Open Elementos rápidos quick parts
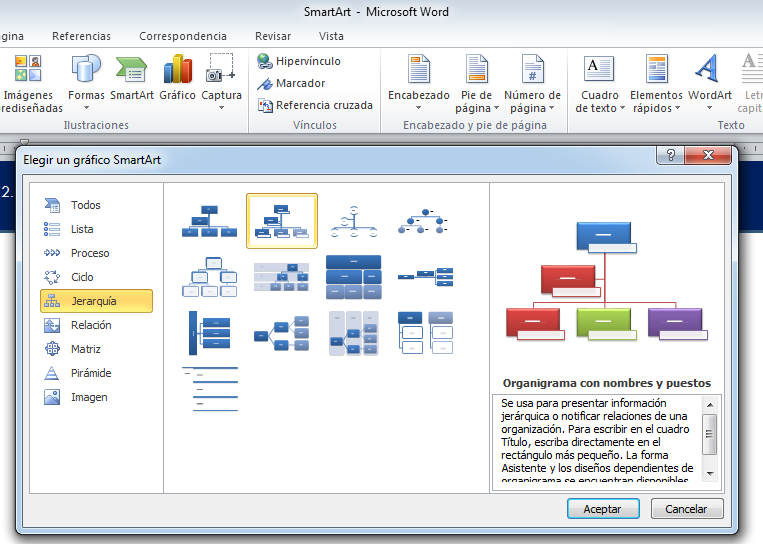The image size is (763, 544). click(x=656, y=84)
